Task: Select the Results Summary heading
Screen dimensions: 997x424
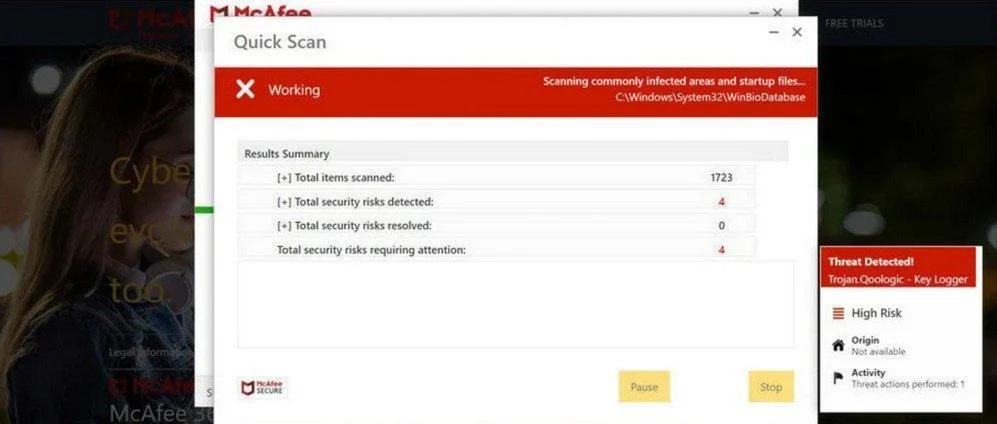Action: click(x=287, y=154)
